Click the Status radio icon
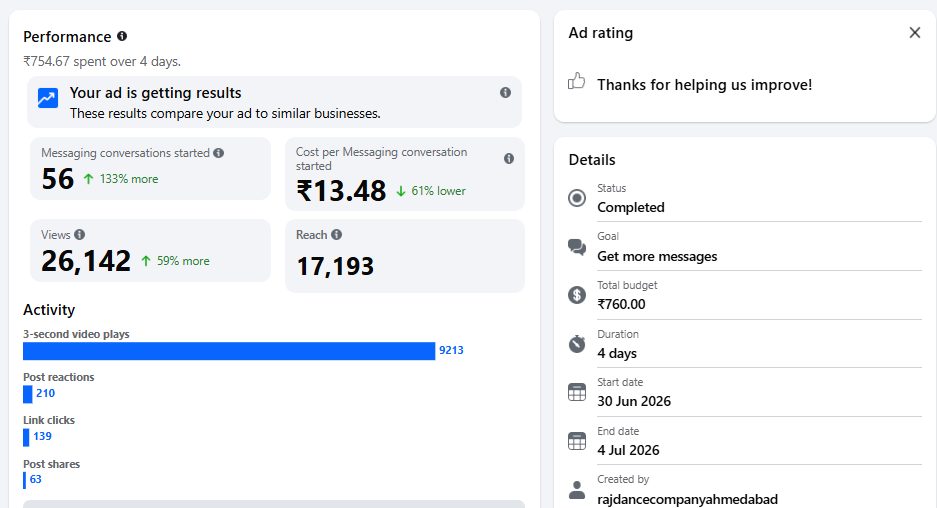Viewport: 937px width, 508px height. click(x=577, y=198)
